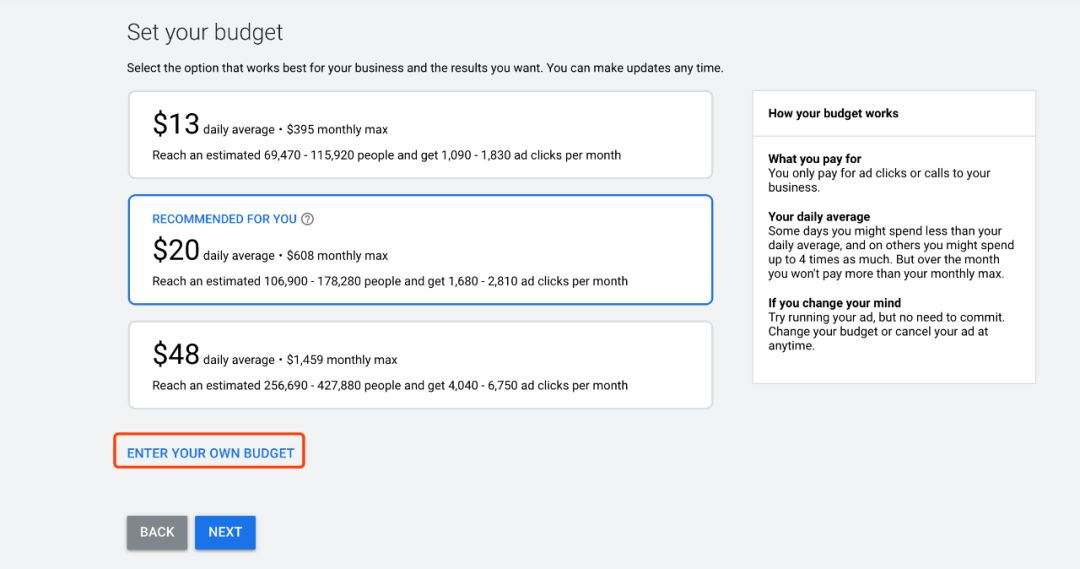Click the RECOMMENDED FOR YOU label
The width and height of the screenshot is (1080, 569).
225,219
